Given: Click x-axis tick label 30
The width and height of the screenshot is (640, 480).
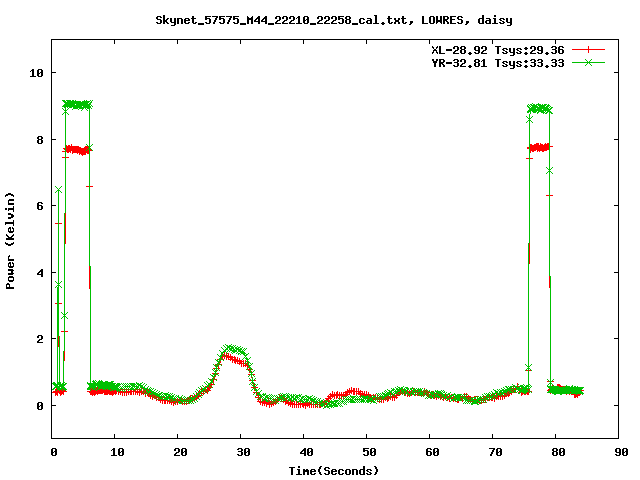Looking at the screenshot, I should tap(243, 452).
